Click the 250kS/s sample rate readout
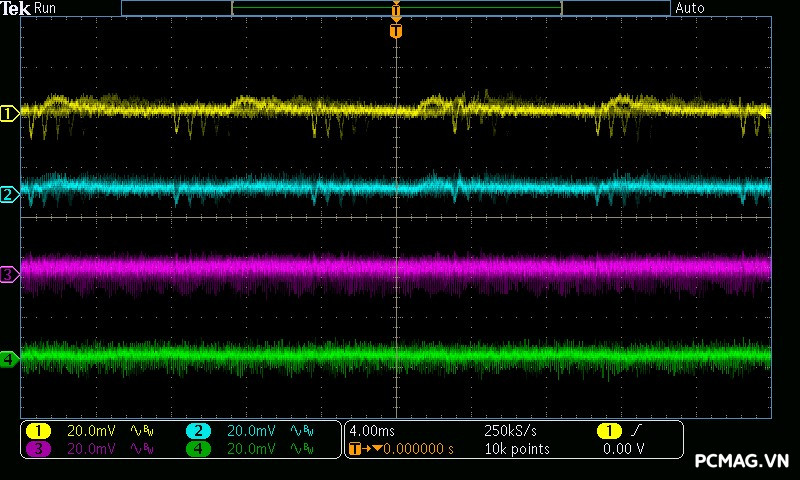 click(x=511, y=431)
